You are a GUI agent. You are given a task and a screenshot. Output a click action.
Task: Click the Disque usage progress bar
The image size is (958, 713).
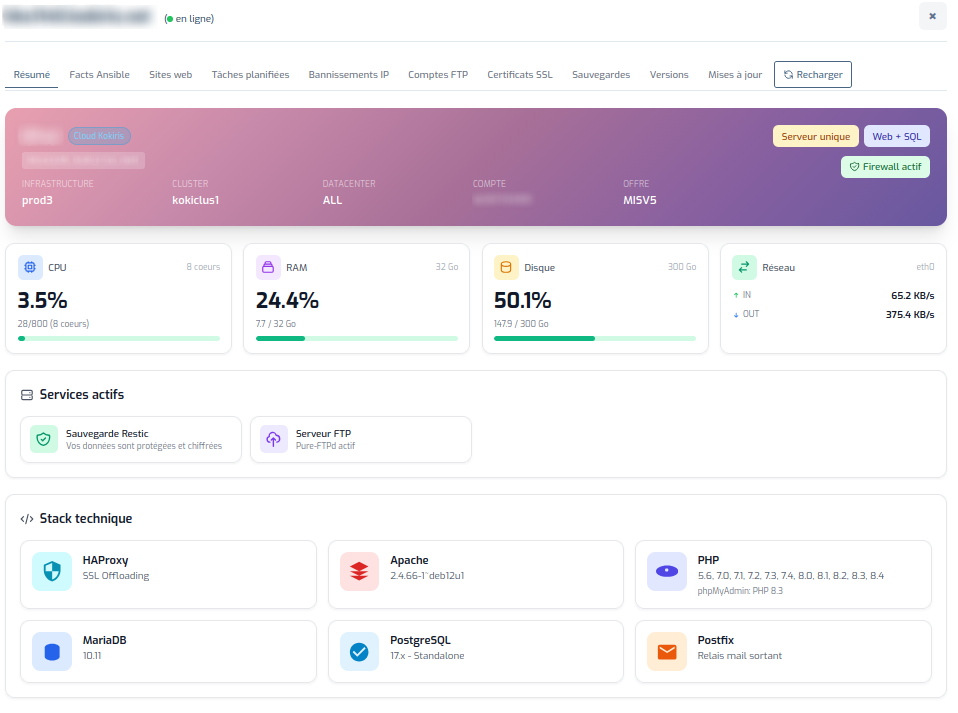click(594, 338)
